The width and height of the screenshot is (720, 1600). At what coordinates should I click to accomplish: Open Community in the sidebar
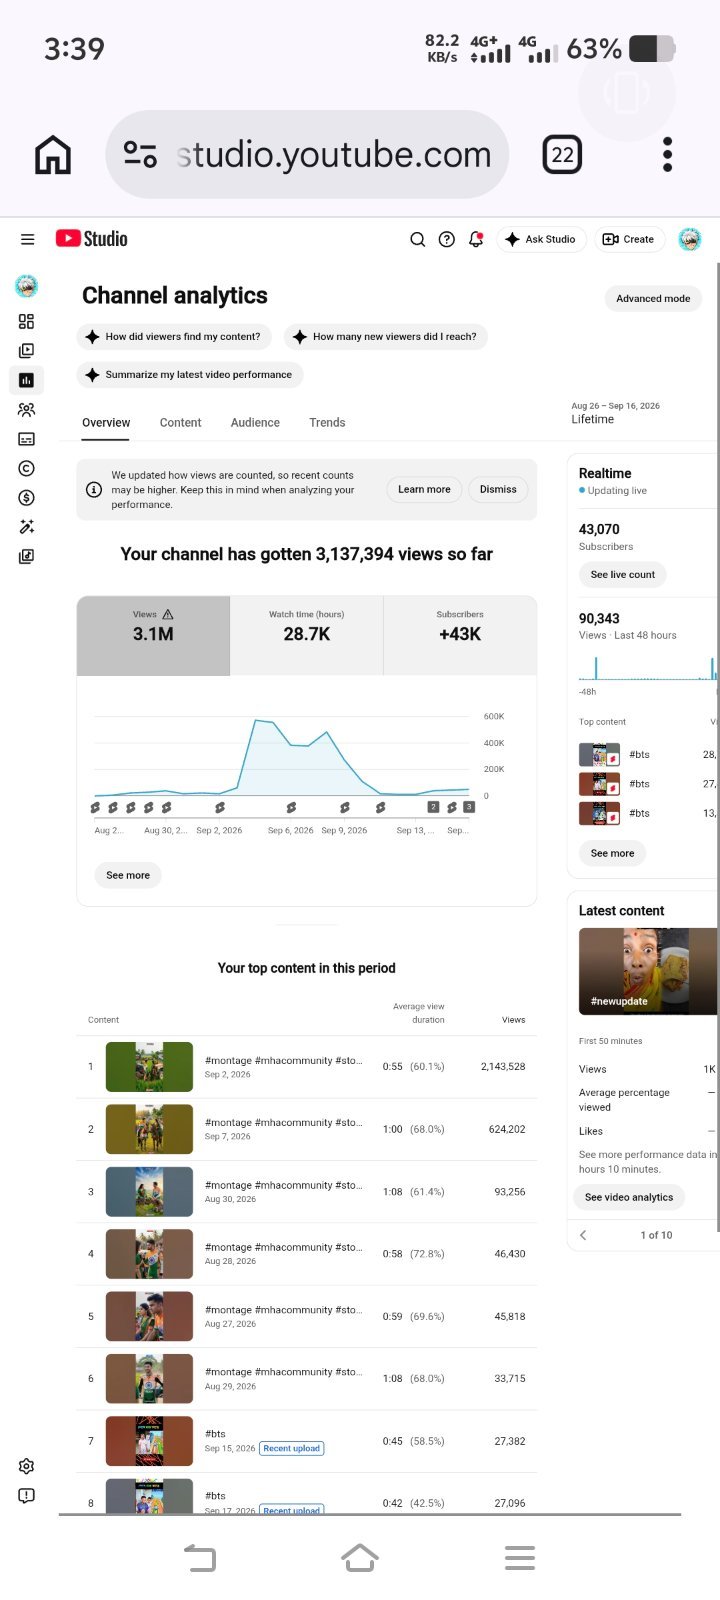tap(27, 409)
